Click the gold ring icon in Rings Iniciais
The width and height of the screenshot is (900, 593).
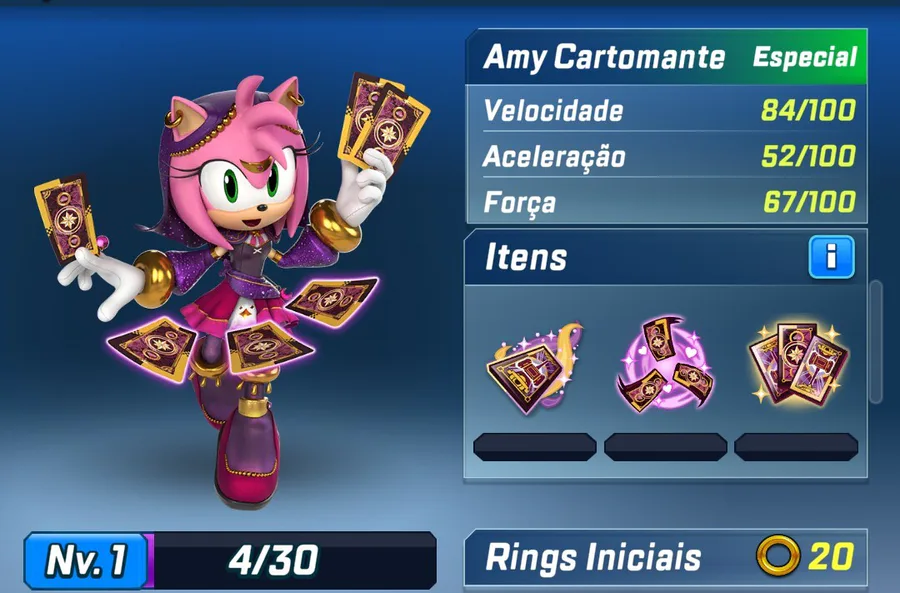pyautogui.click(x=778, y=556)
